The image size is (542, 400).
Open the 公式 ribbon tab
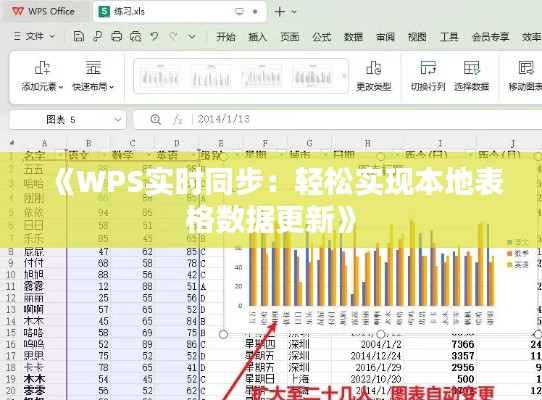point(321,37)
